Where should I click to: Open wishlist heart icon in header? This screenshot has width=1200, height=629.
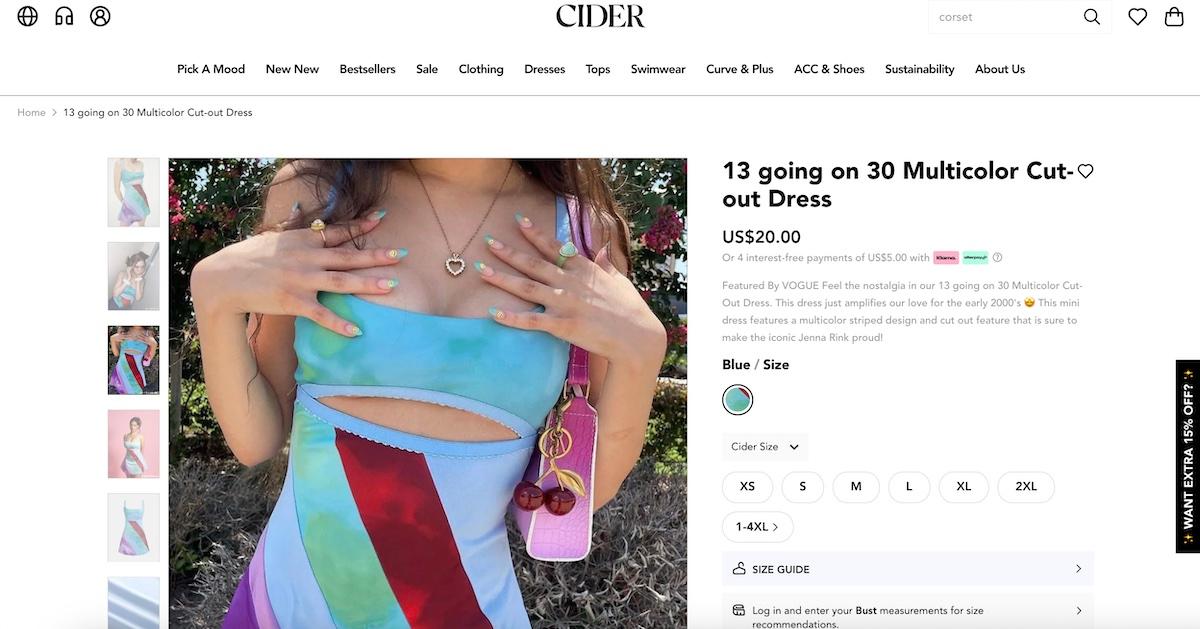tap(1138, 17)
